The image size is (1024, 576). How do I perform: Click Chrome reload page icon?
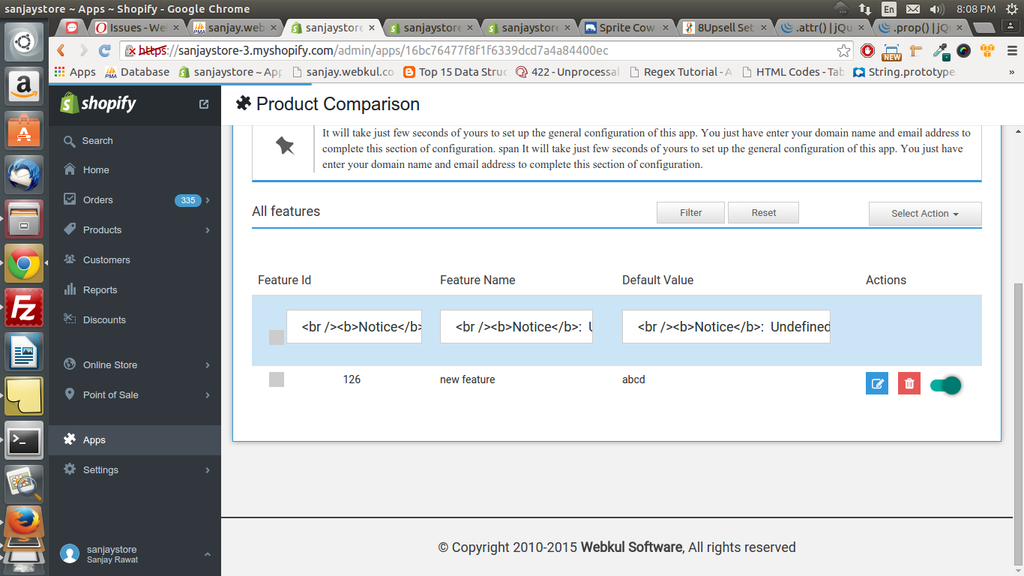click(104, 50)
